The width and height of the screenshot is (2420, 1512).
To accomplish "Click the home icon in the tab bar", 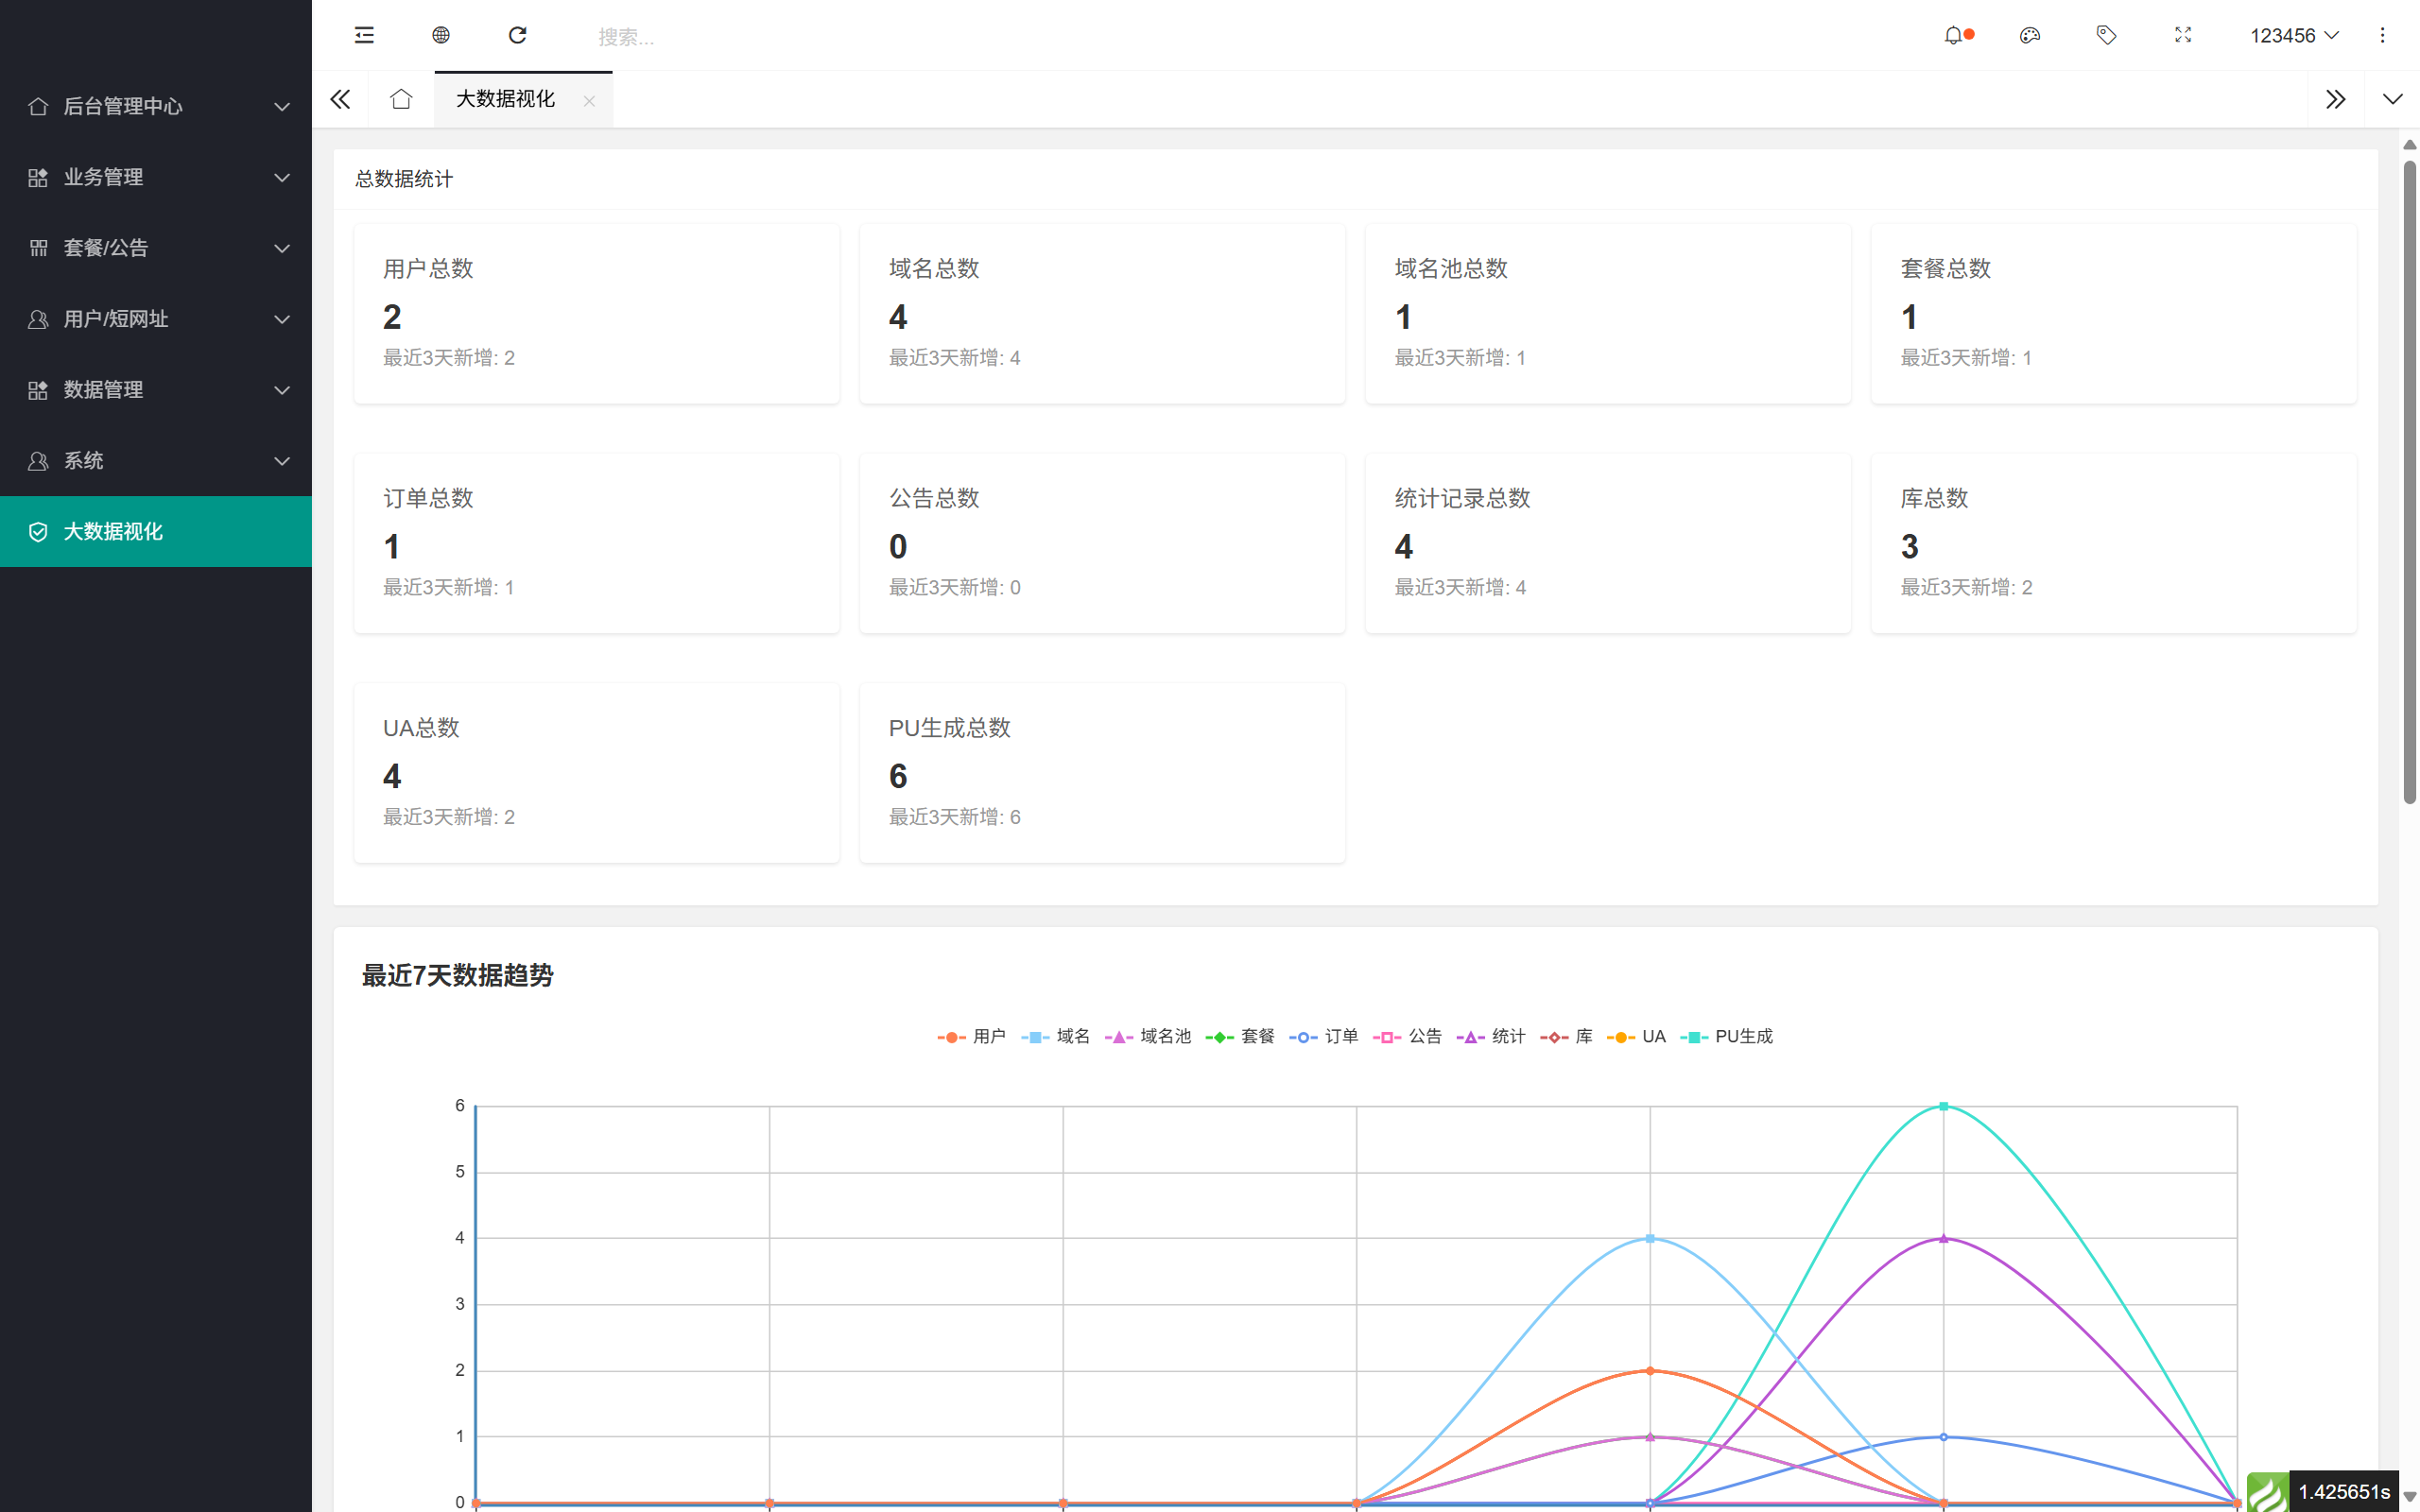I will coord(401,99).
